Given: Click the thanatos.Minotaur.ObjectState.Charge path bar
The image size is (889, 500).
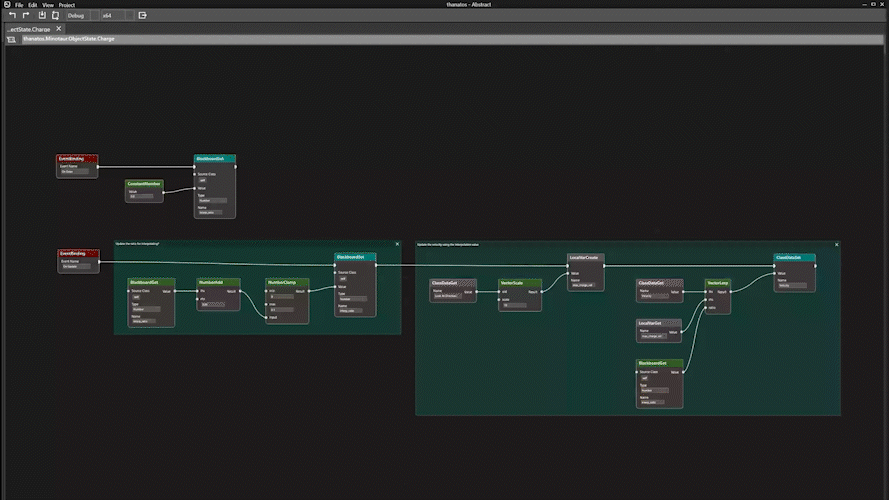Looking at the screenshot, I should pos(452,39).
